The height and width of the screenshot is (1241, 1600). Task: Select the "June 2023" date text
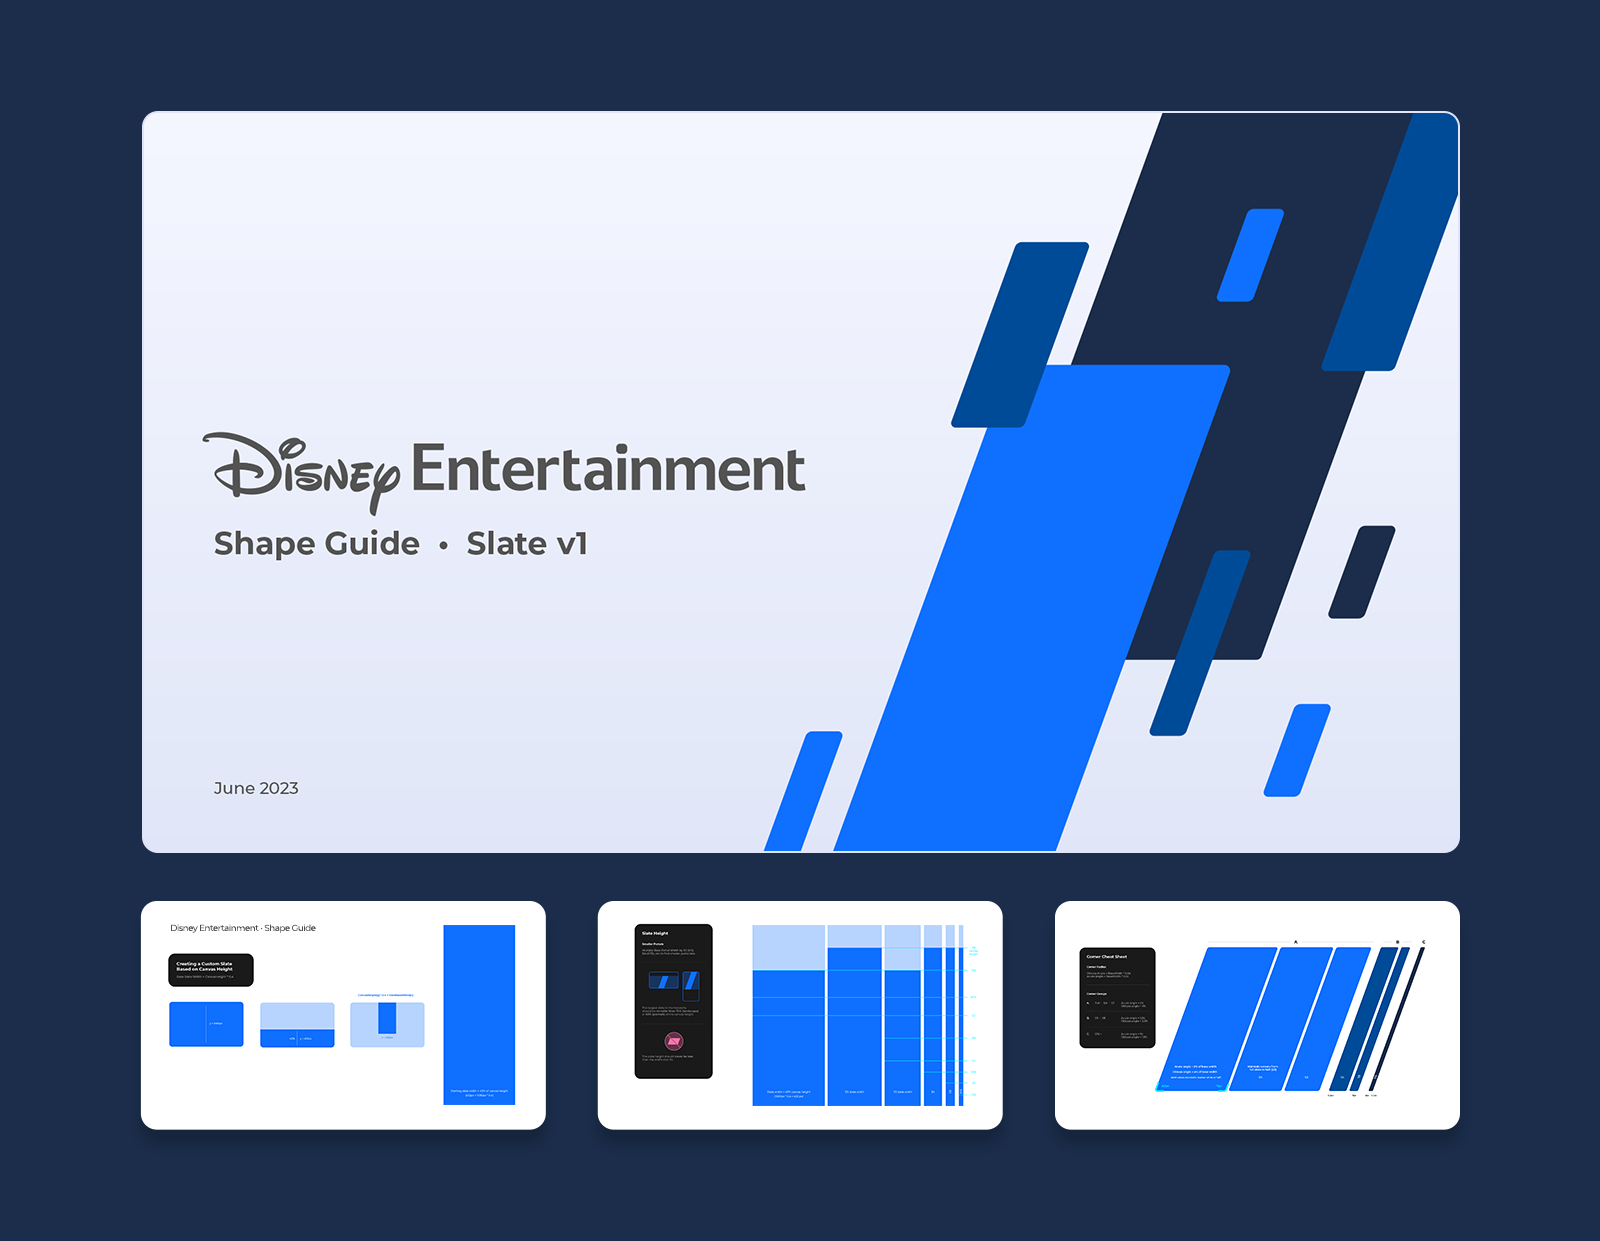tap(256, 788)
